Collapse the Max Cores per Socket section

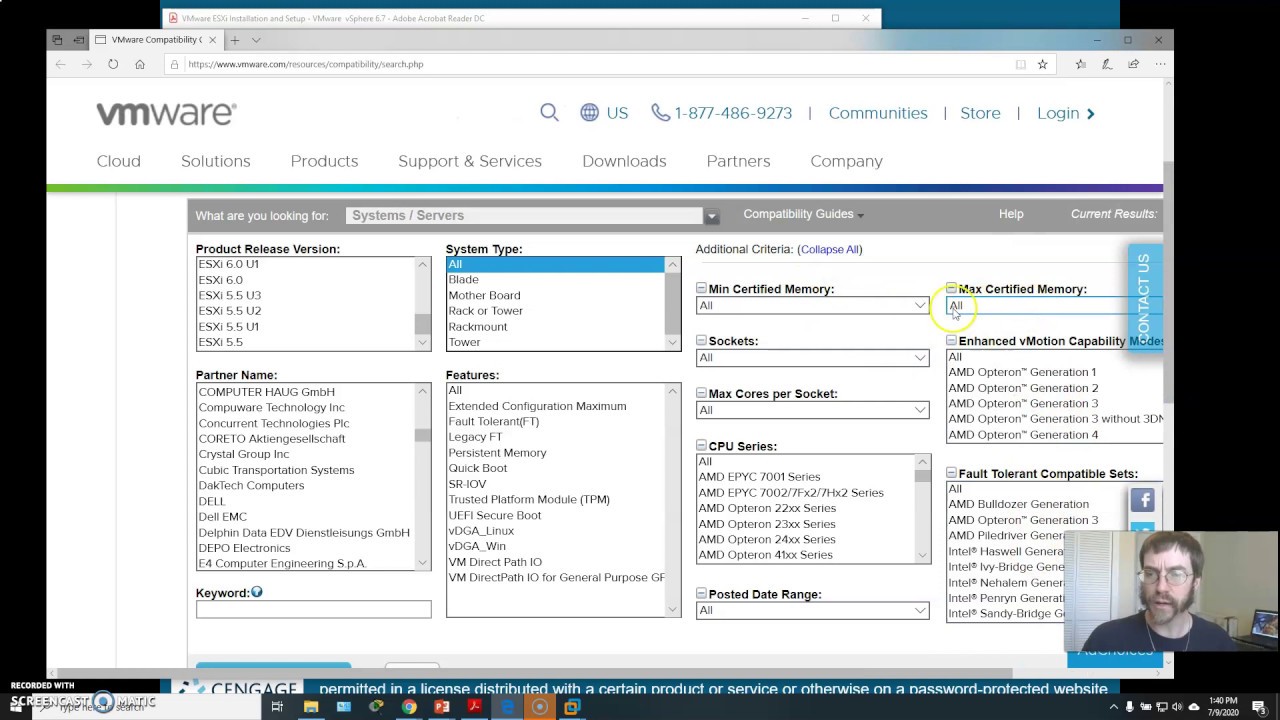coord(701,394)
